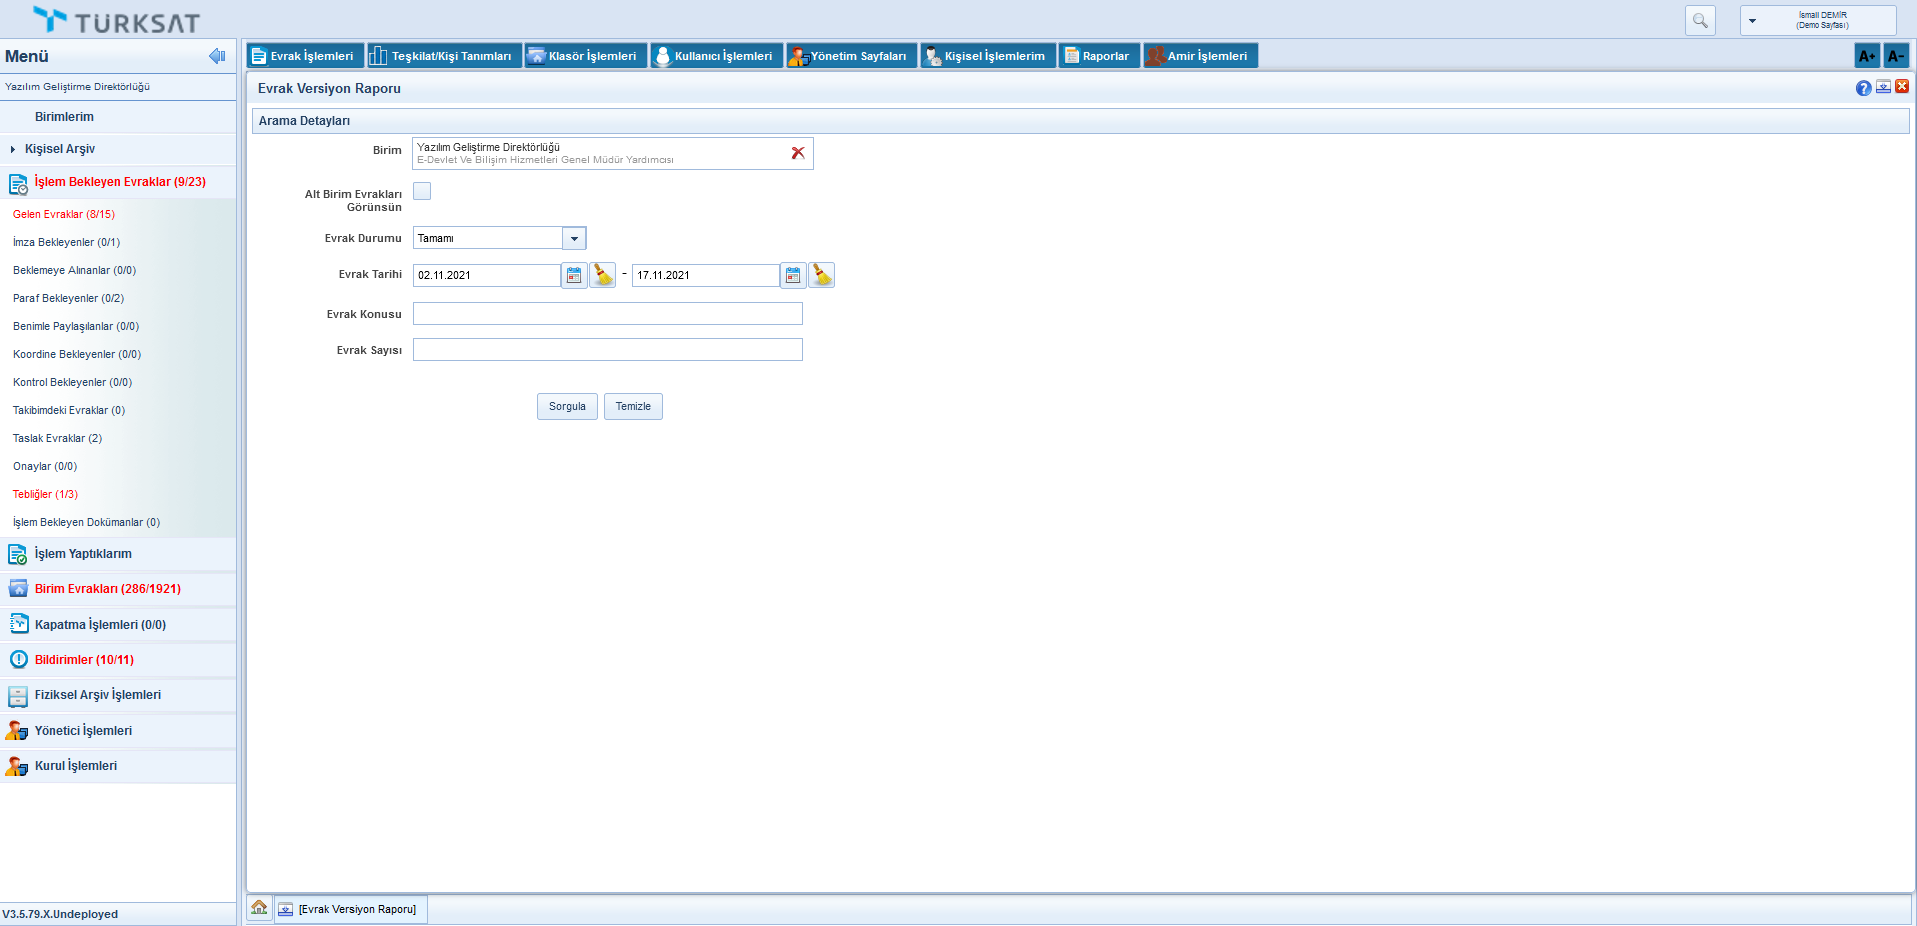
Task: Open Kişisel İşlemlerim menu
Action: tap(989, 56)
